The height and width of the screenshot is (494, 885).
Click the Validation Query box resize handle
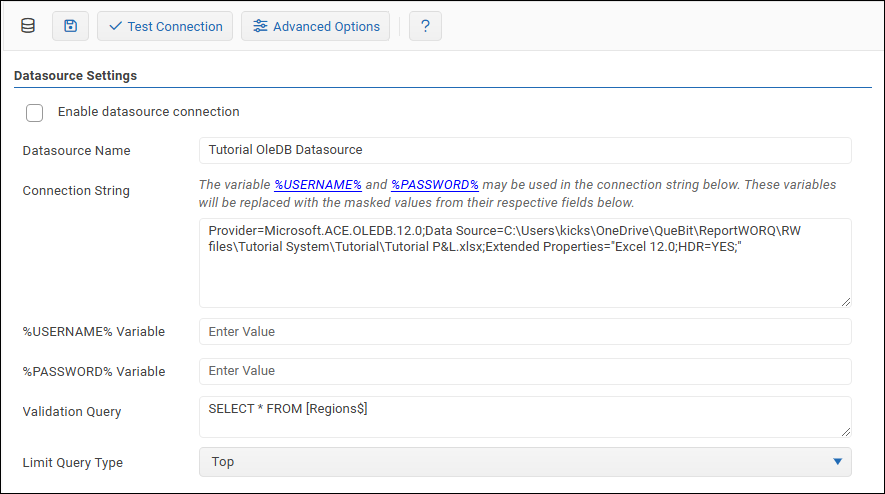[845, 431]
